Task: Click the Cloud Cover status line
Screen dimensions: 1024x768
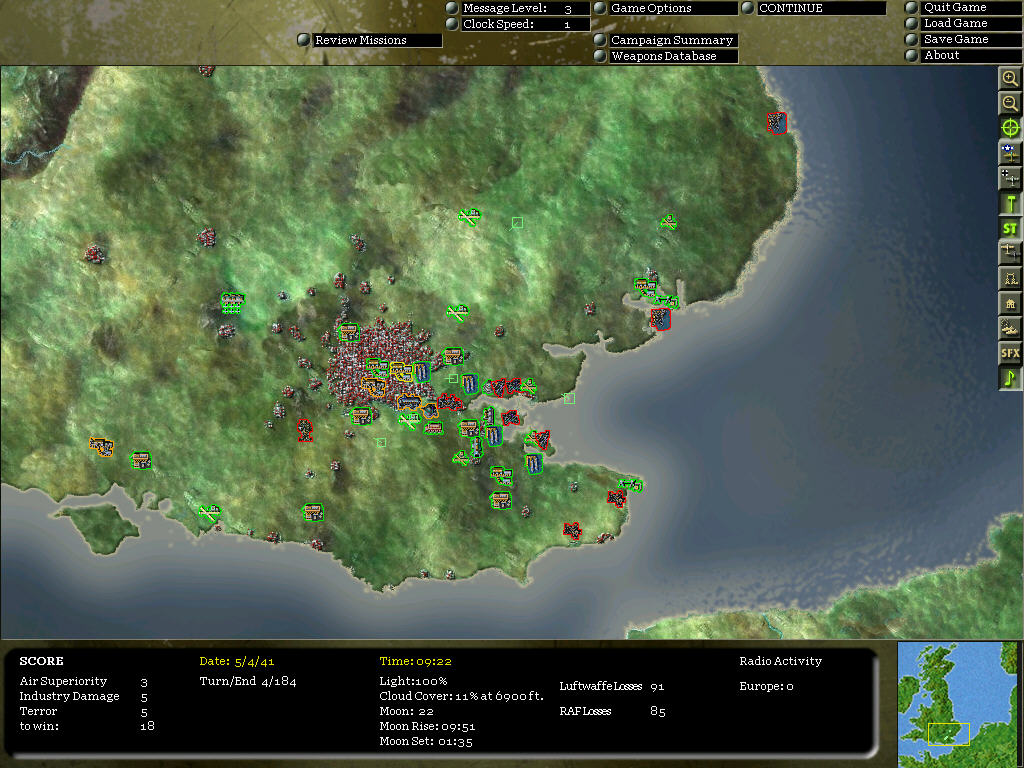Action: pyautogui.click(x=461, y=696)
